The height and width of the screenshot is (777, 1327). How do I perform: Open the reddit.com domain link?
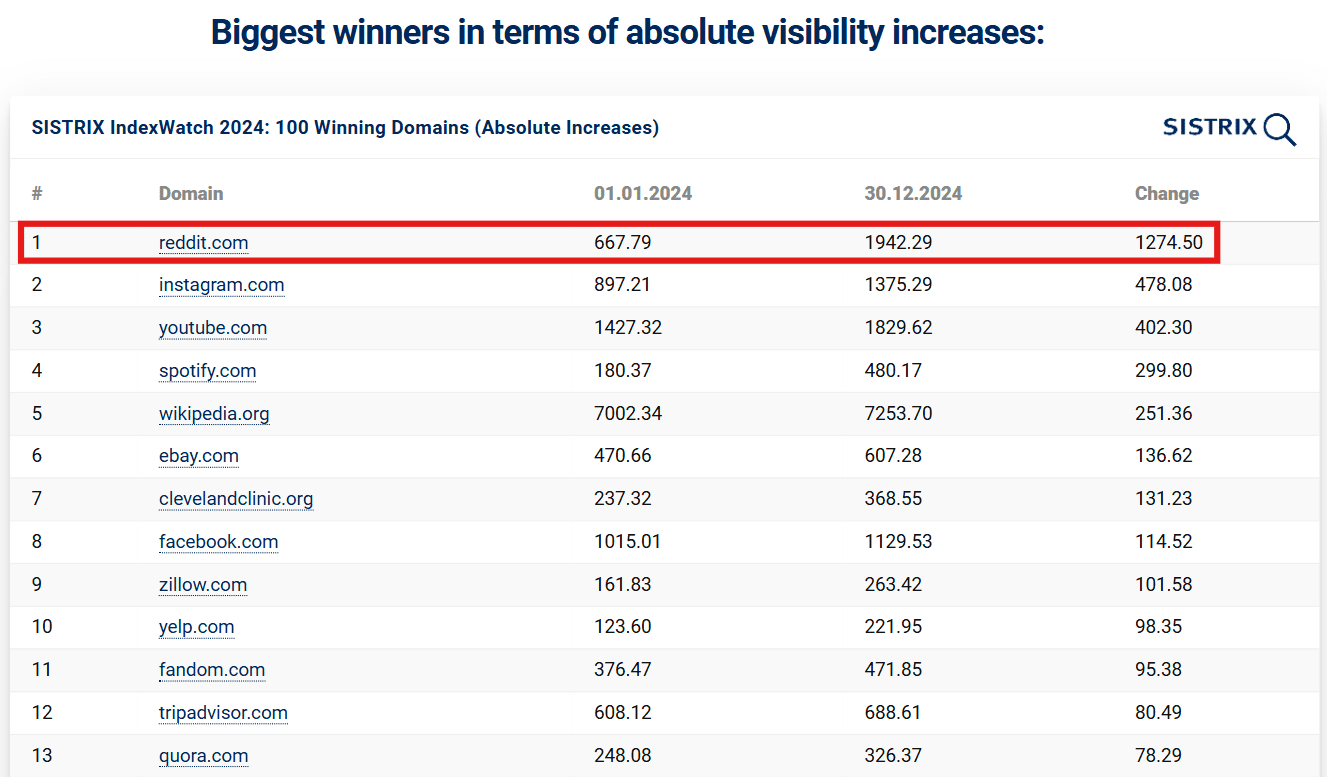click(203, 243)
